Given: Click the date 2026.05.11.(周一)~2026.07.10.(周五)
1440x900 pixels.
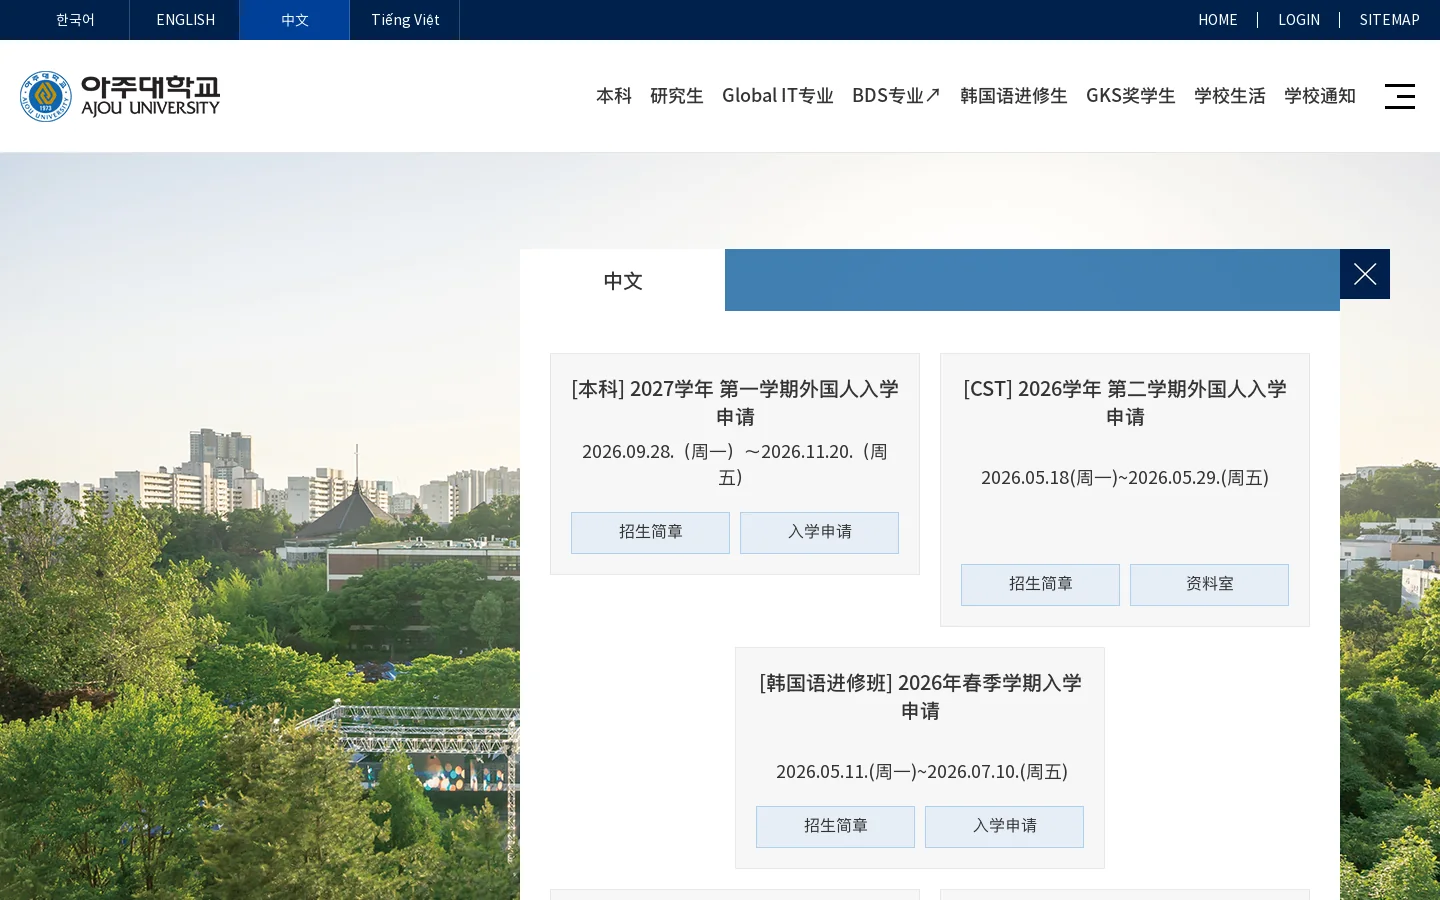Looking at the screenshot, I should [x=922, y=772].
